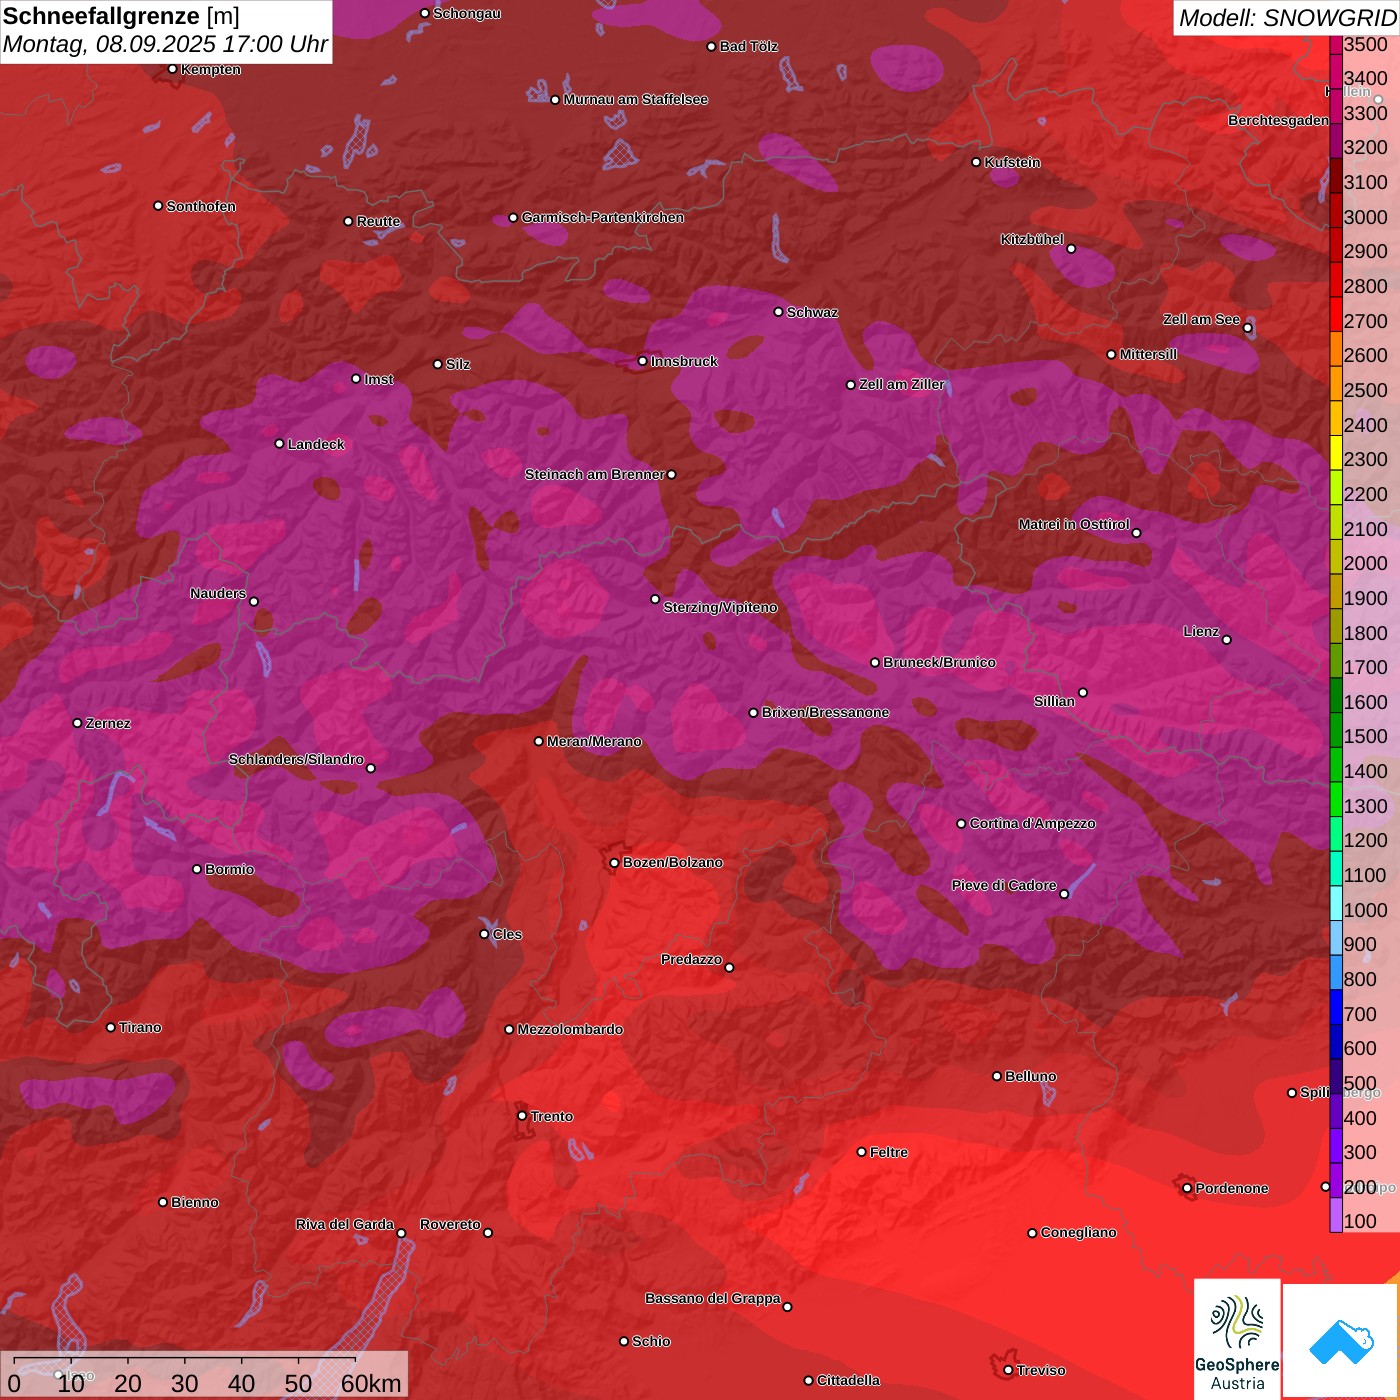This screenshot has height=1400, width=1400.
Task: Click the Tirano location dot
Action: point(111,1027)
